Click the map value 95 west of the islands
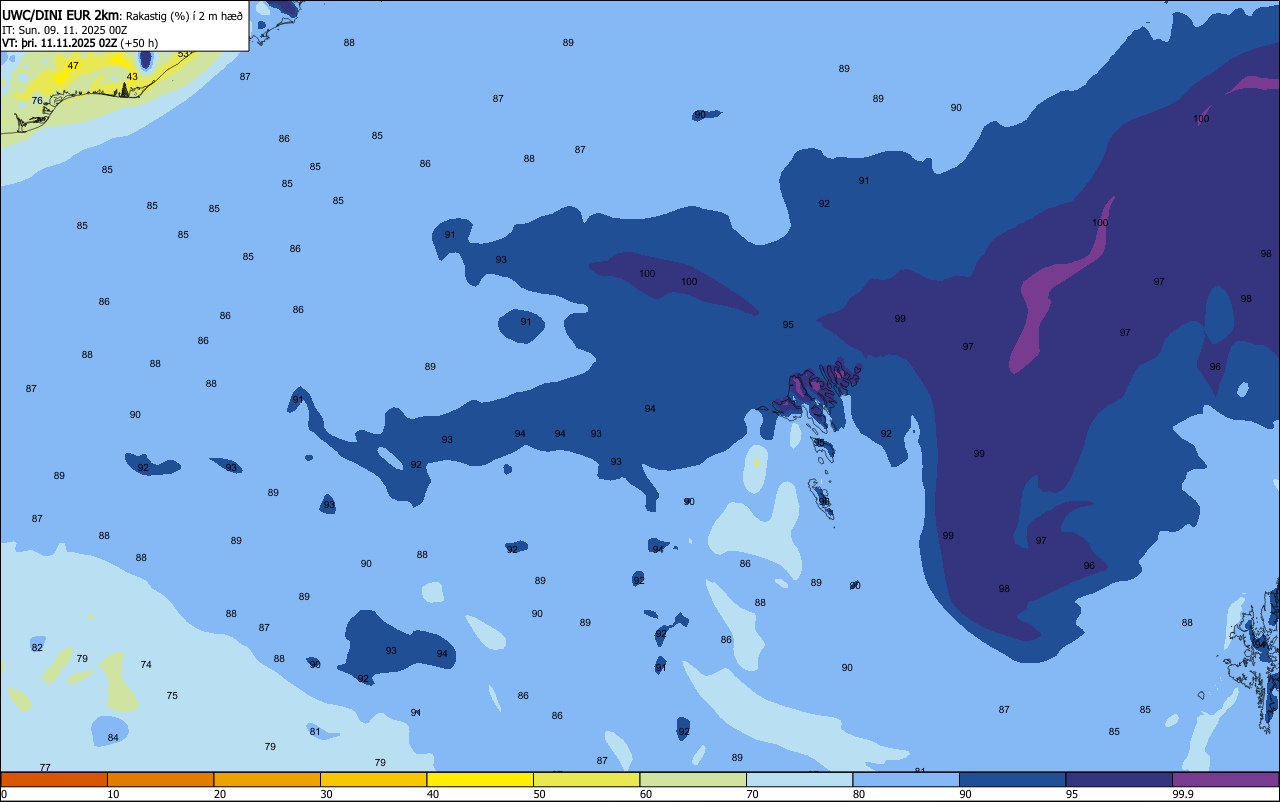This screenshot has width=1280, height=802. point(788,325)
